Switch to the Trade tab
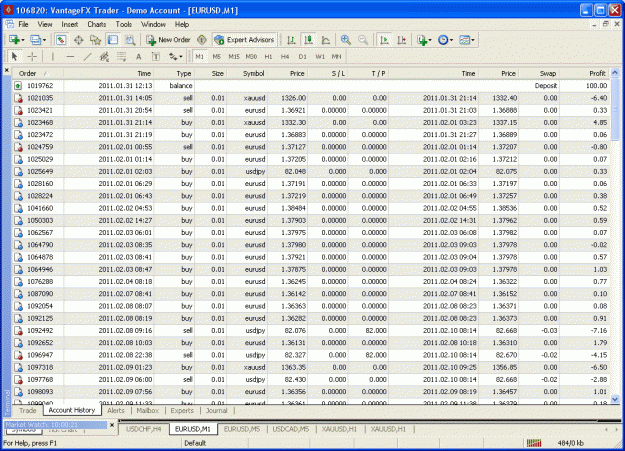The width and height of the screenshot is (625, 451). [28, 410]
